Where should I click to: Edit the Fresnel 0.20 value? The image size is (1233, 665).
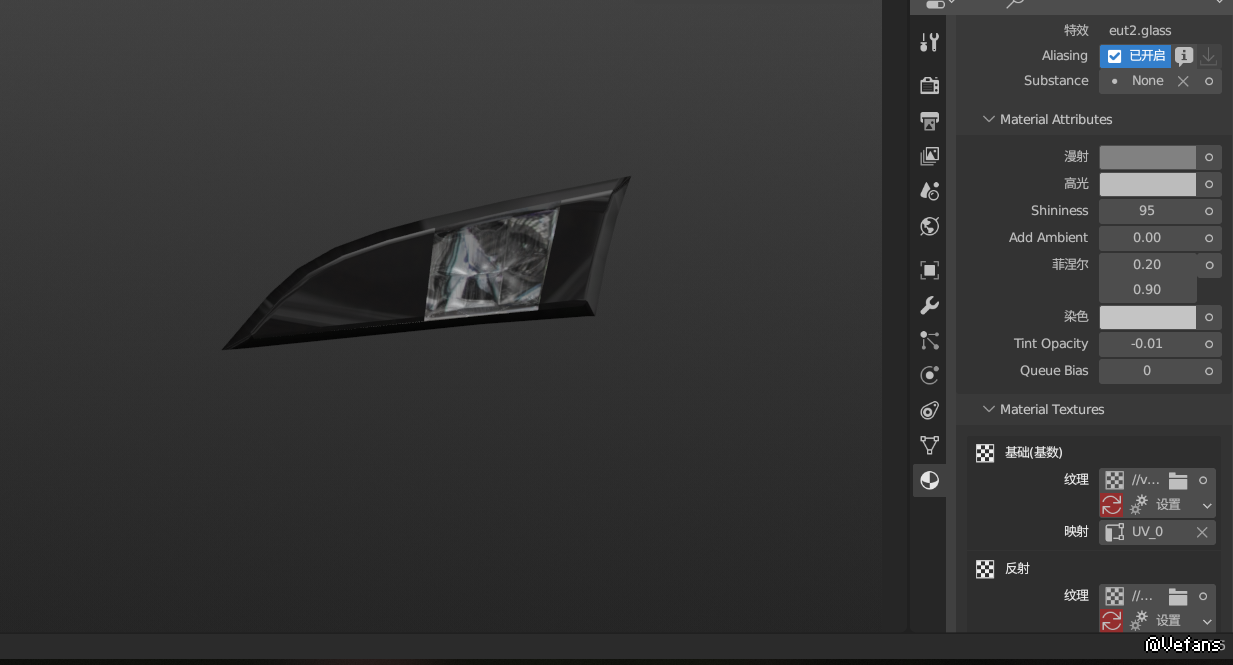(1148, 265)
